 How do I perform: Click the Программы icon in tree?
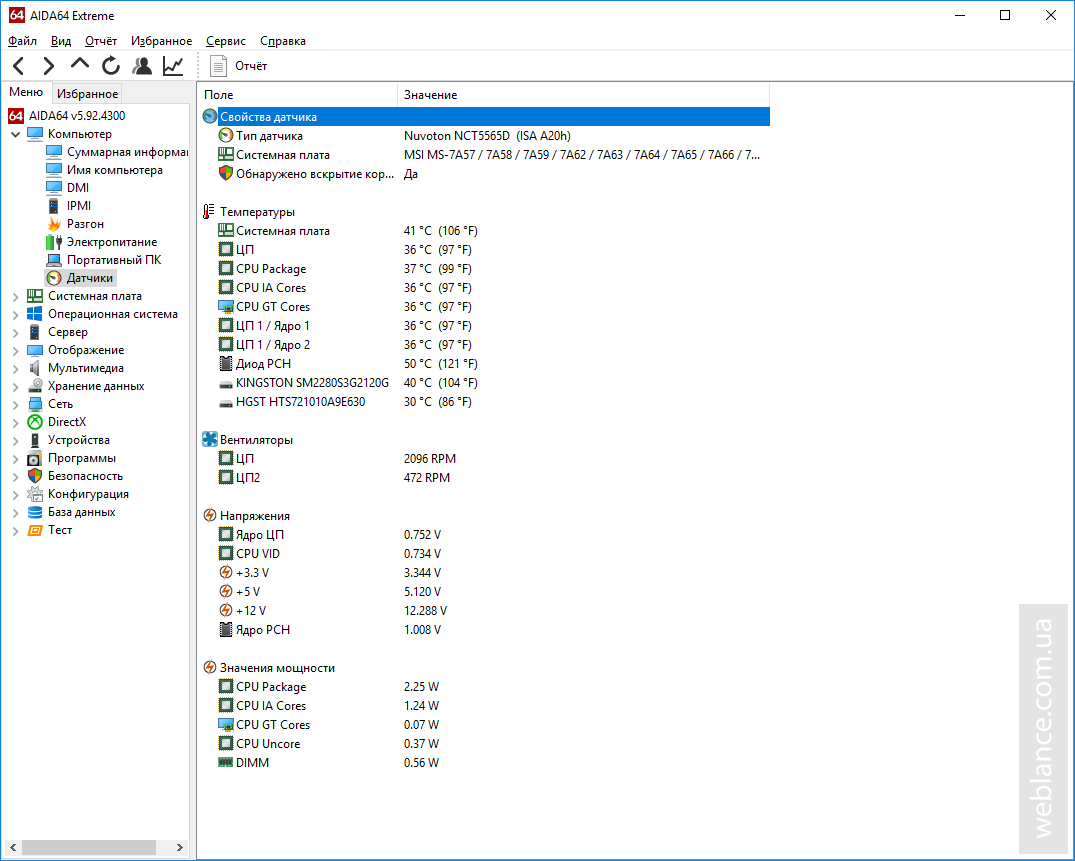tap(35, 458)
